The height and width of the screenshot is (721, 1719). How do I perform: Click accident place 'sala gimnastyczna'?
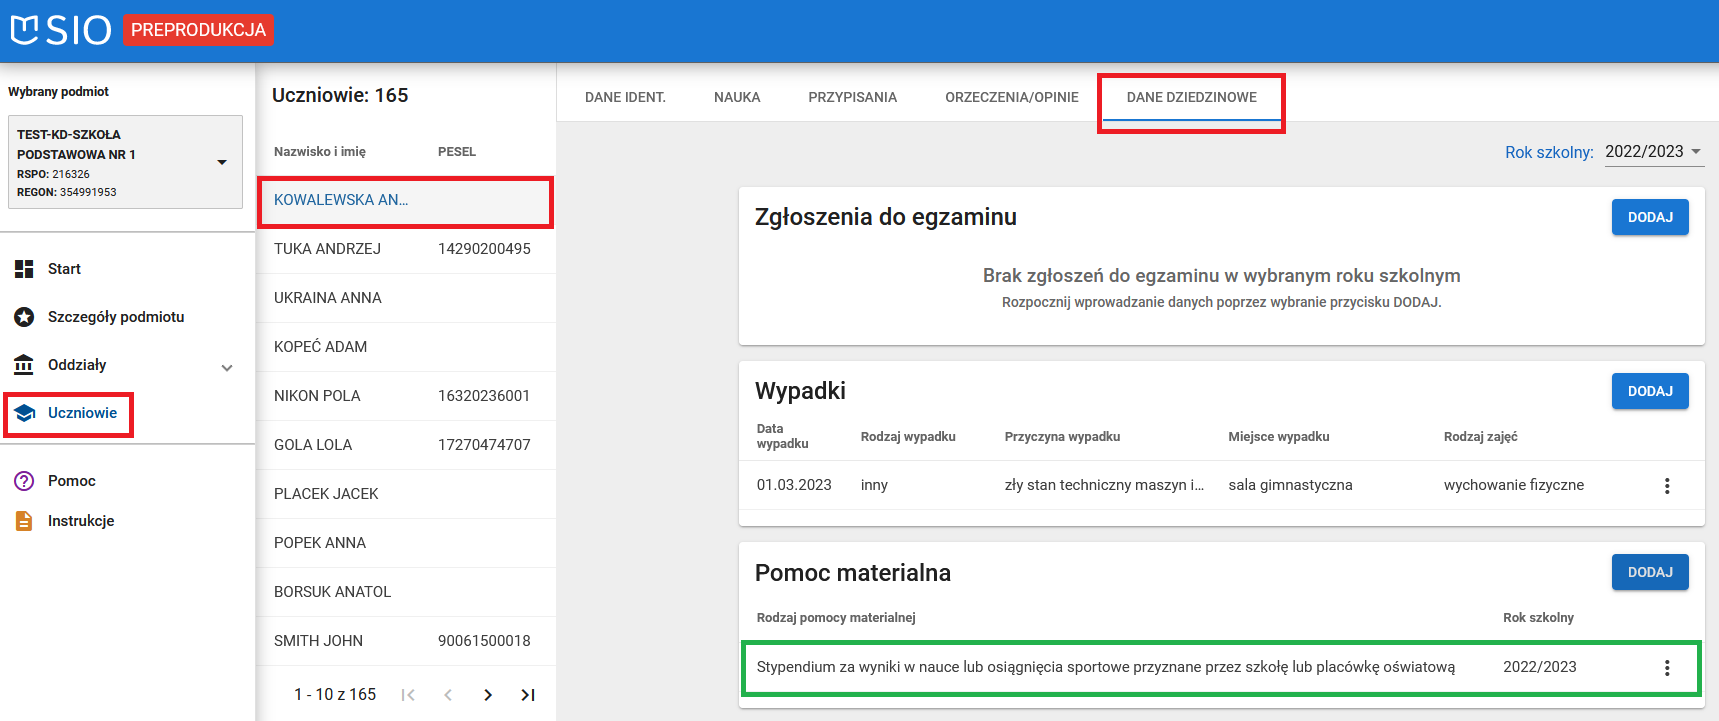(x=1290, y=485)
